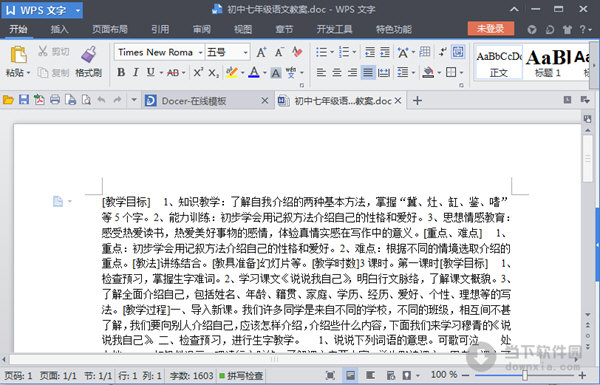The height and width of the screenshot is (385, 600).
Task: Toggle Underline formatting
Action: [x=151, y=72]
